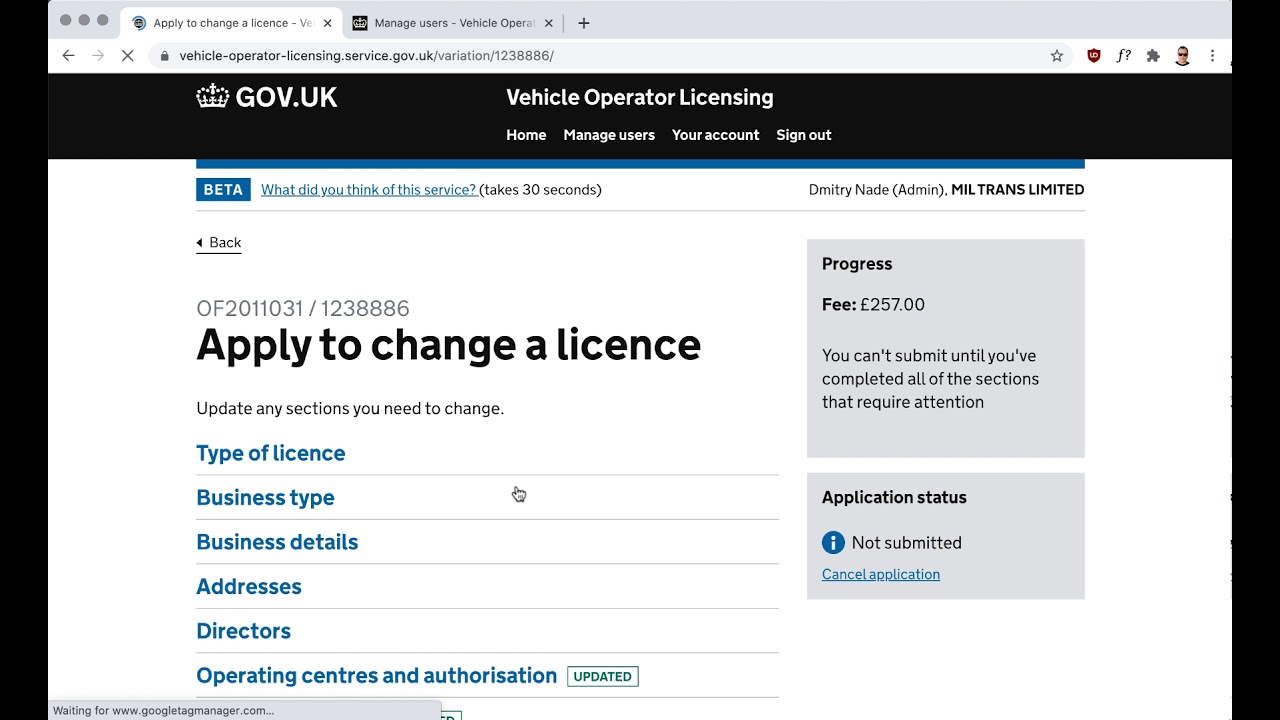Click the Progress panel heading

(857, 264)
